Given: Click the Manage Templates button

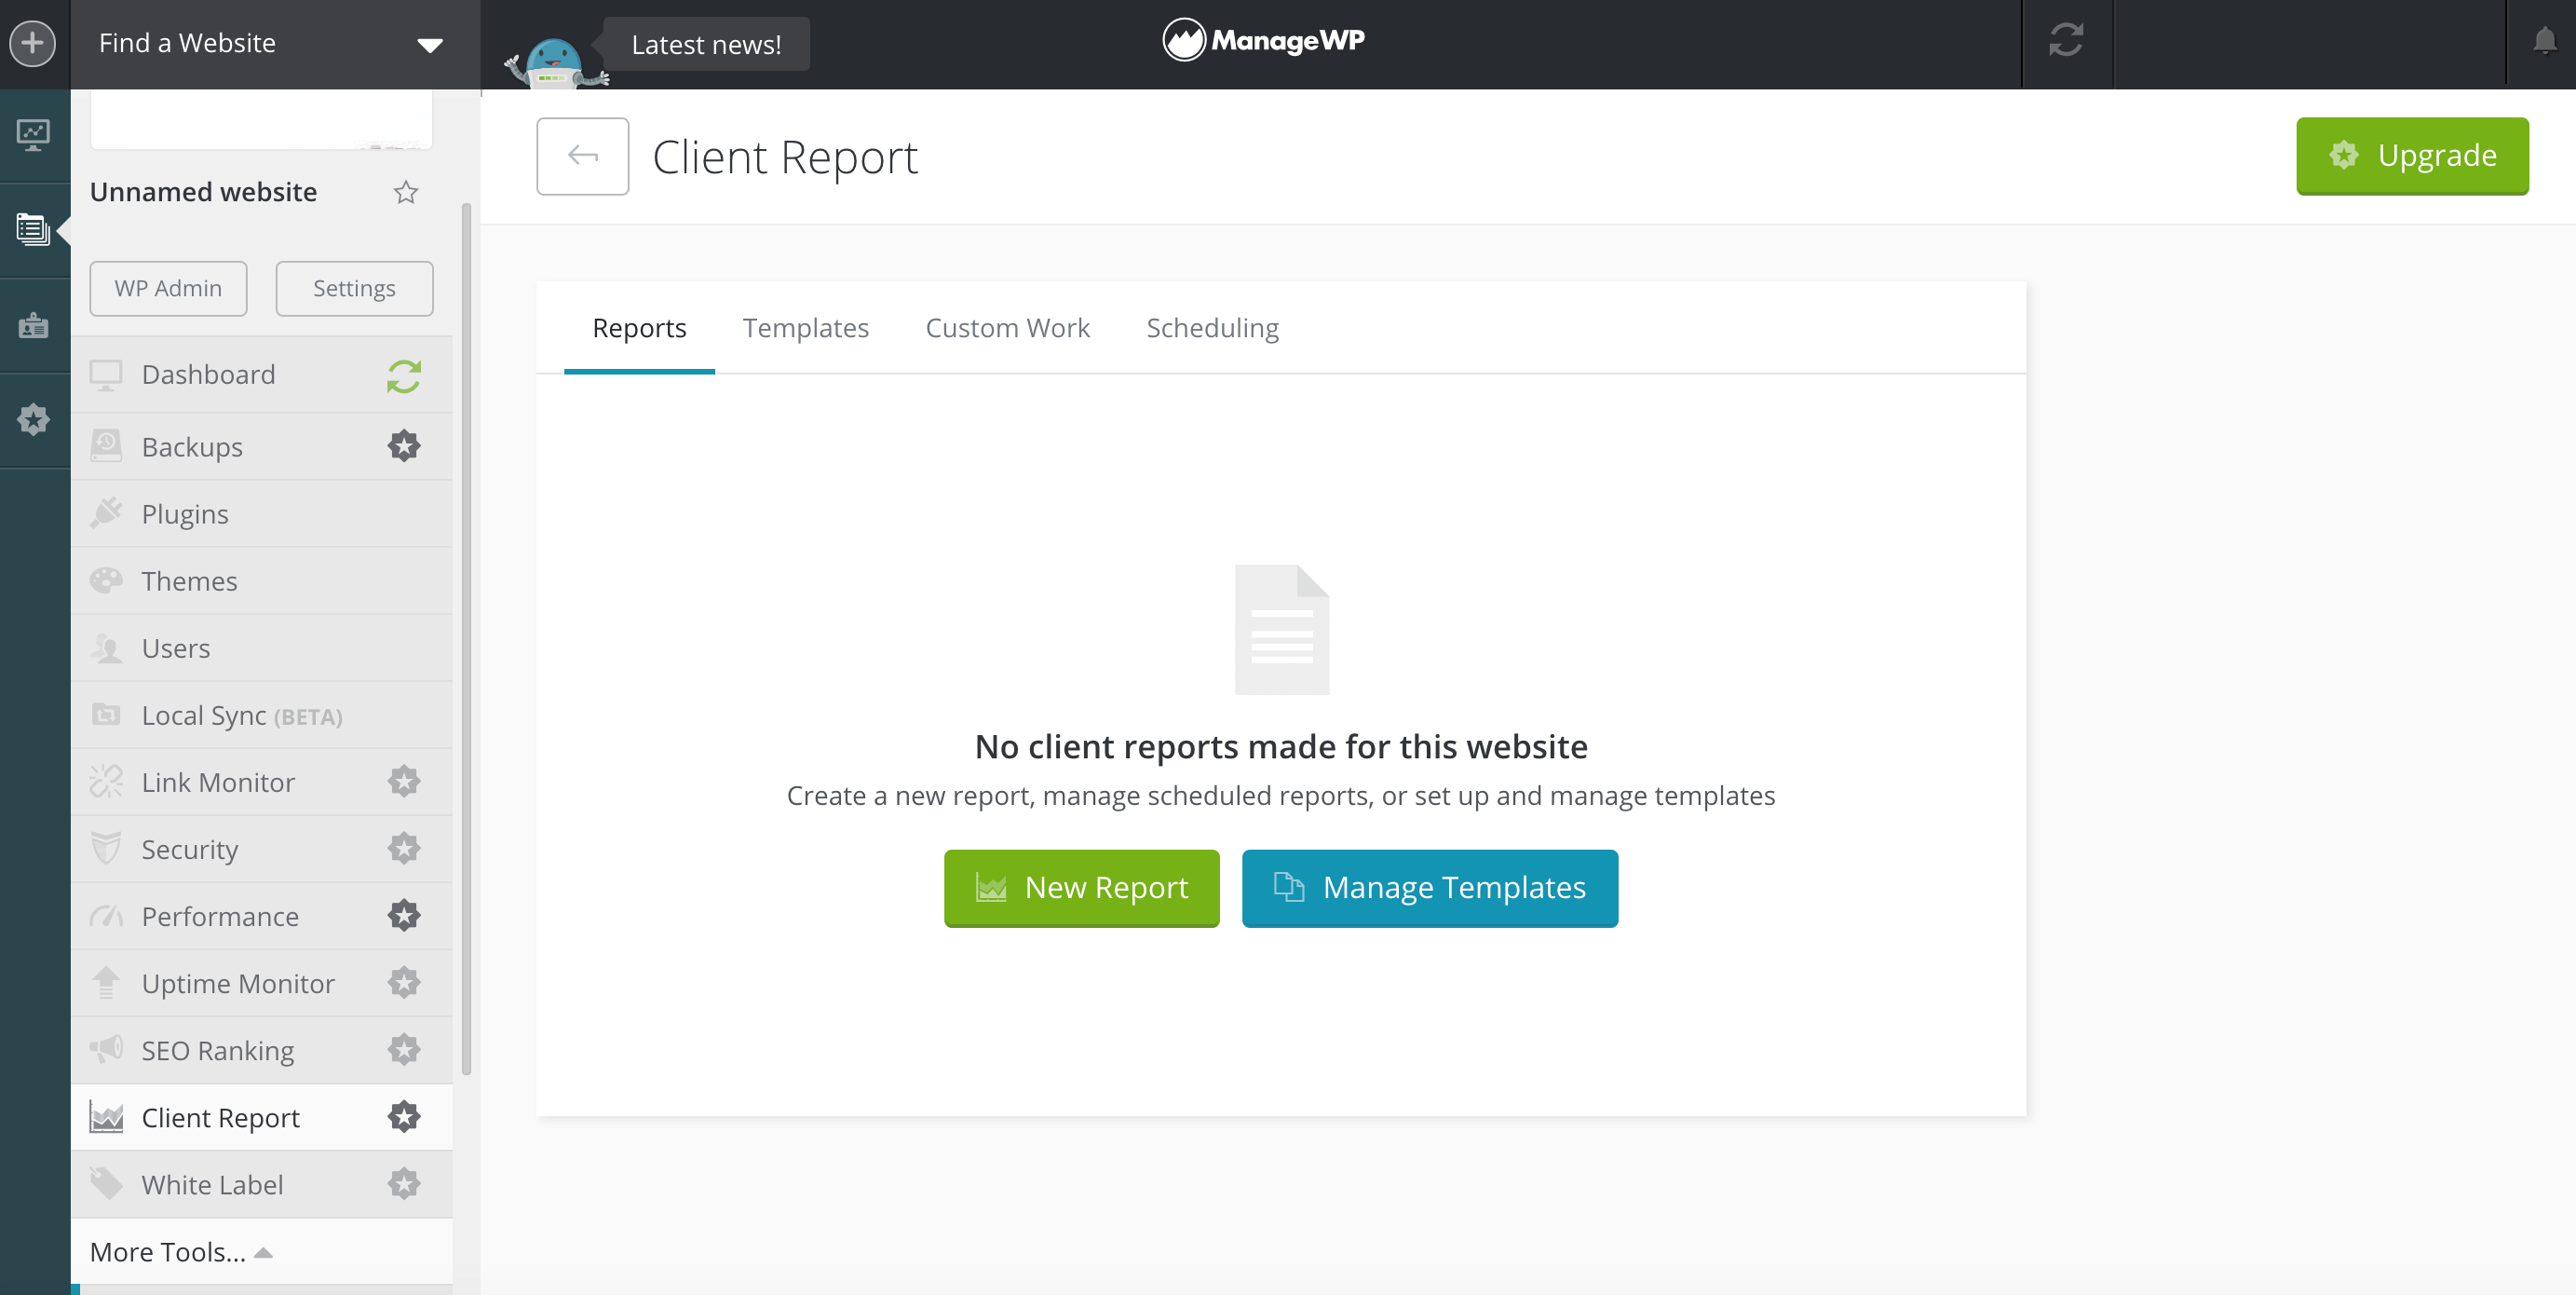Looking at the screenshot, I should pos(1429,887).
